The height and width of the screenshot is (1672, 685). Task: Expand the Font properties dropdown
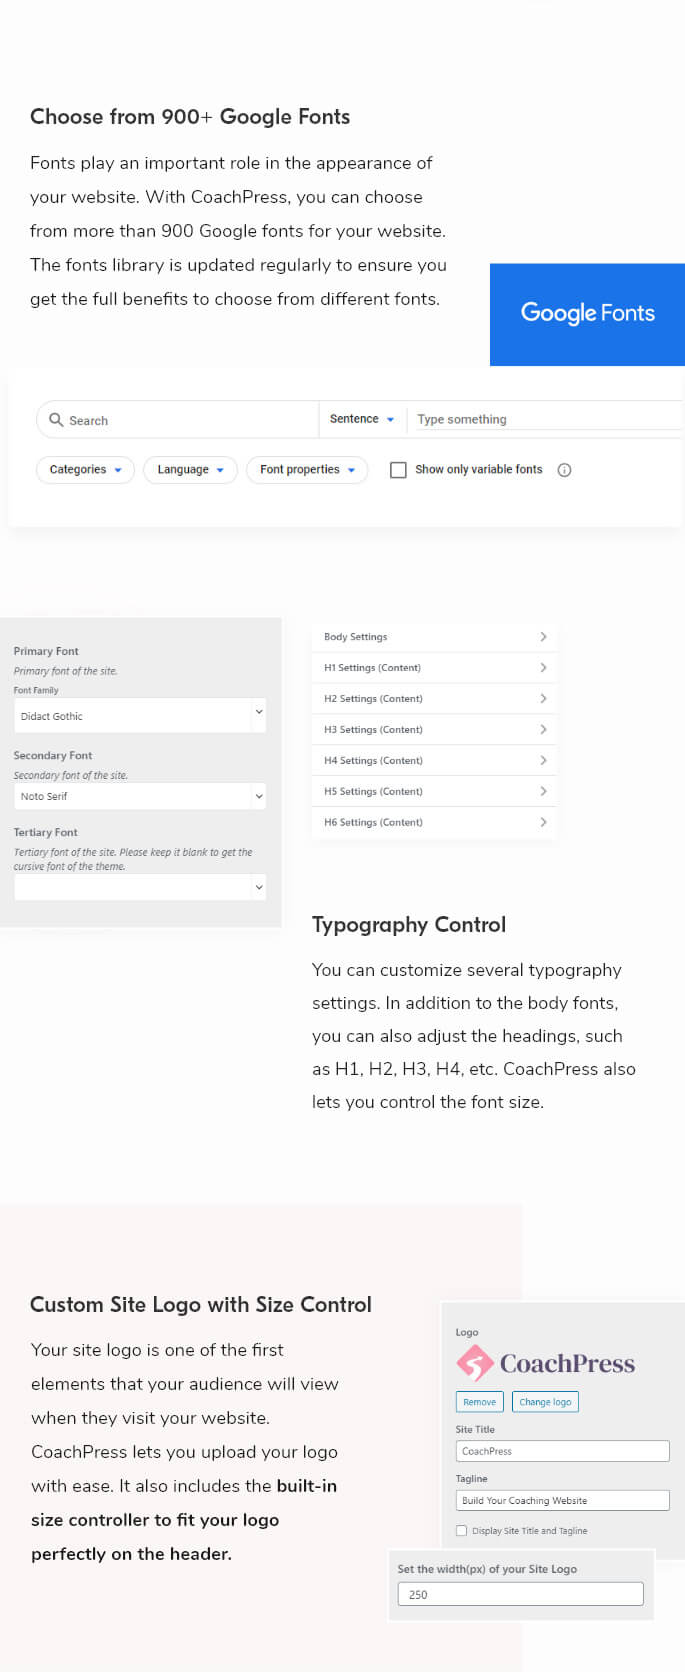[307, 470]
